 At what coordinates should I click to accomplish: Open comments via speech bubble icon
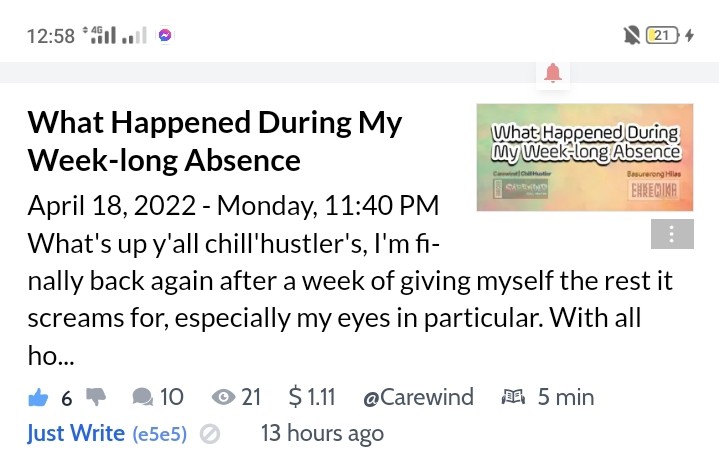pos(143,397)
